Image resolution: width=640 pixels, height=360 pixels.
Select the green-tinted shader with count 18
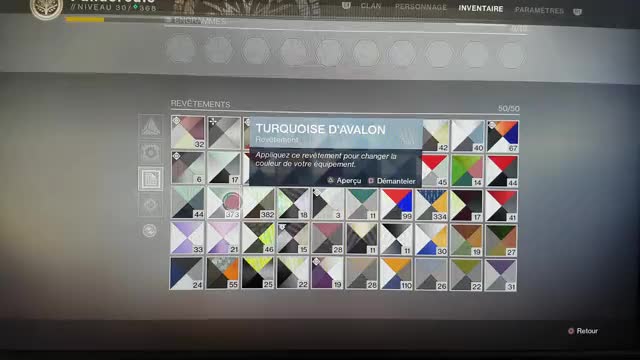pos(293,203)
